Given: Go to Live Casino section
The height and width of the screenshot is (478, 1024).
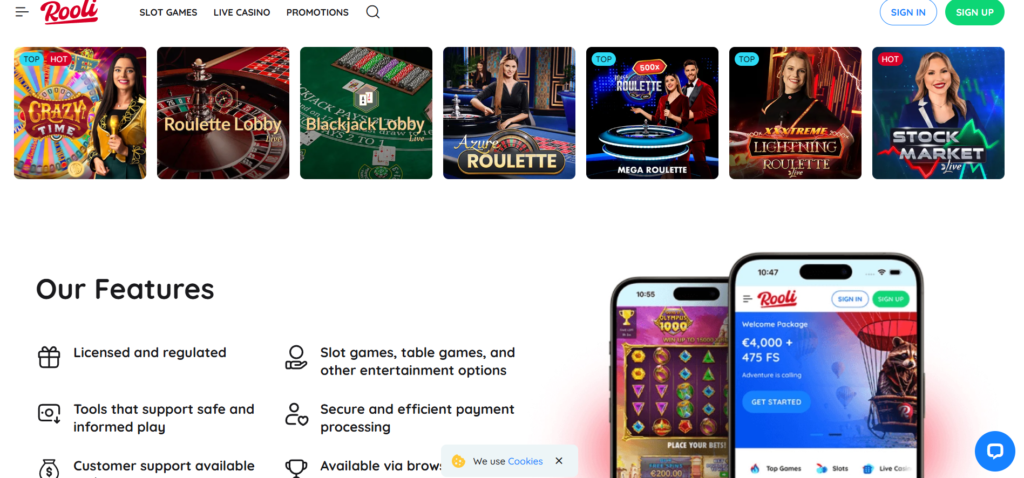Looking at the screenshot, I should (x=242, y=12).
